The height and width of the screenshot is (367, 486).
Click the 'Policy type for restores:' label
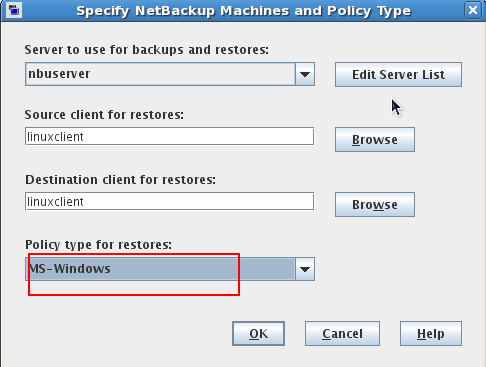pyautogui.click(x=98, y=245)
